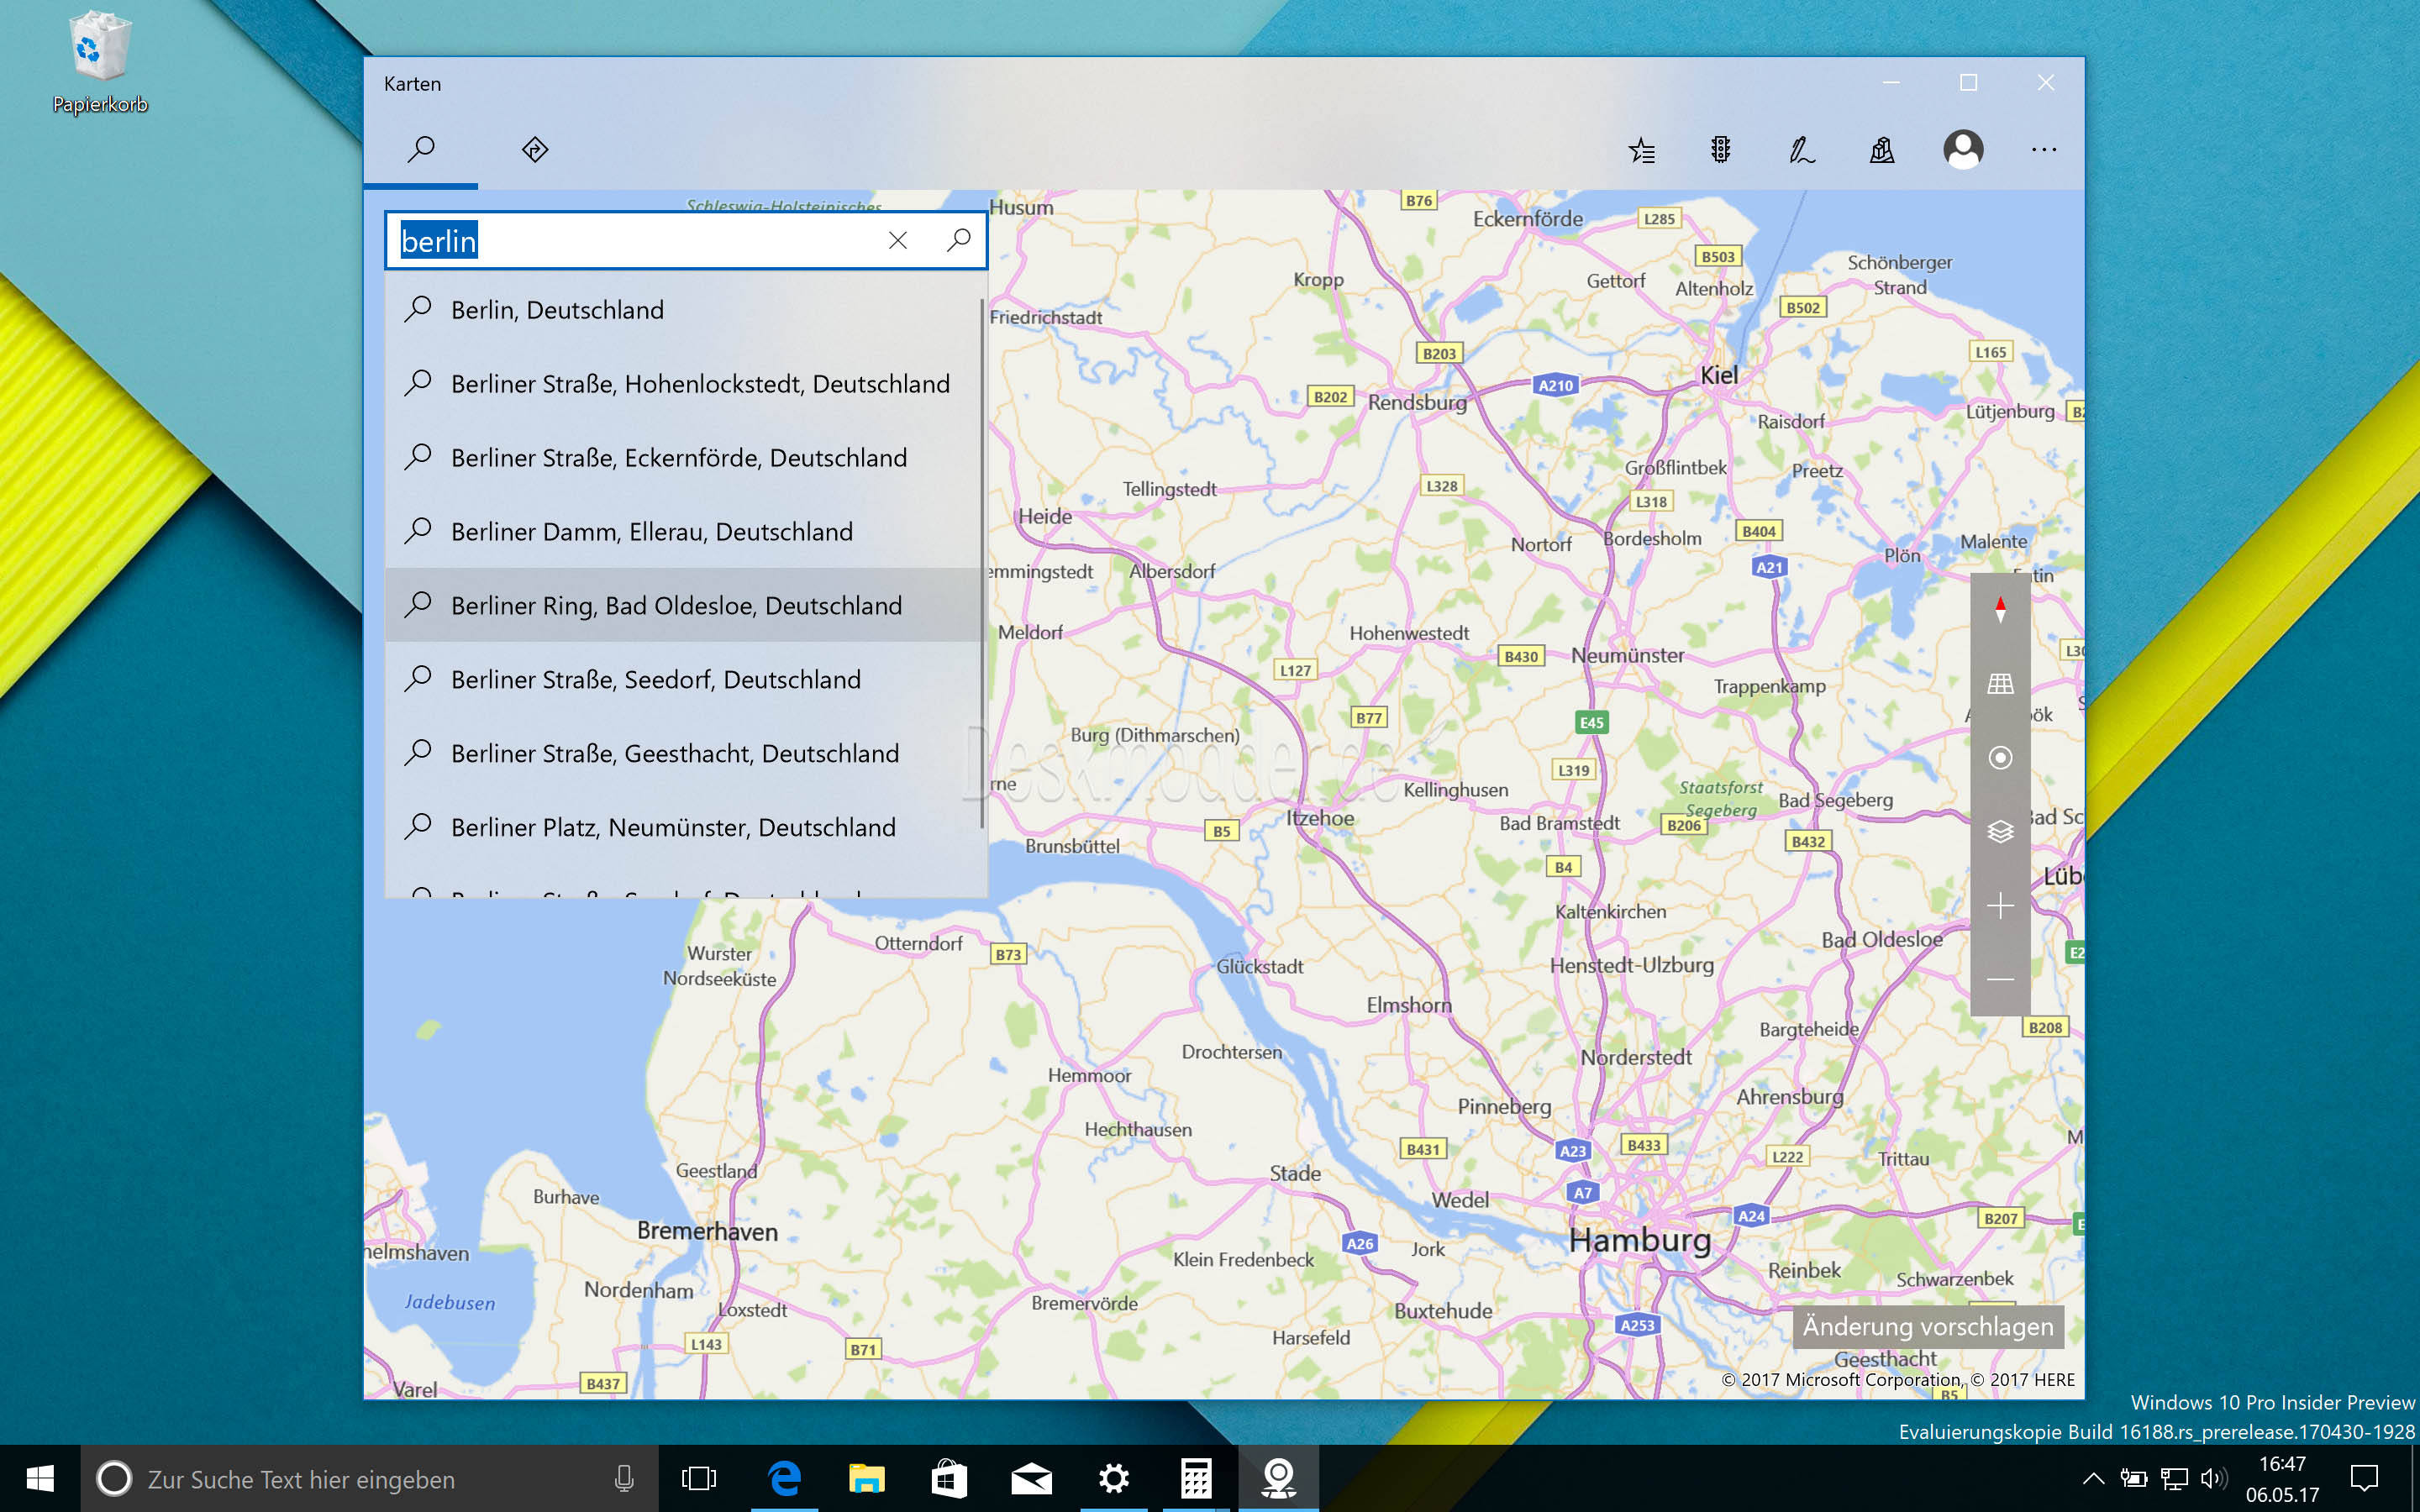
Task: Launch Microsoft Edge from the taskbar
Action: click(x=784, y=1478)
